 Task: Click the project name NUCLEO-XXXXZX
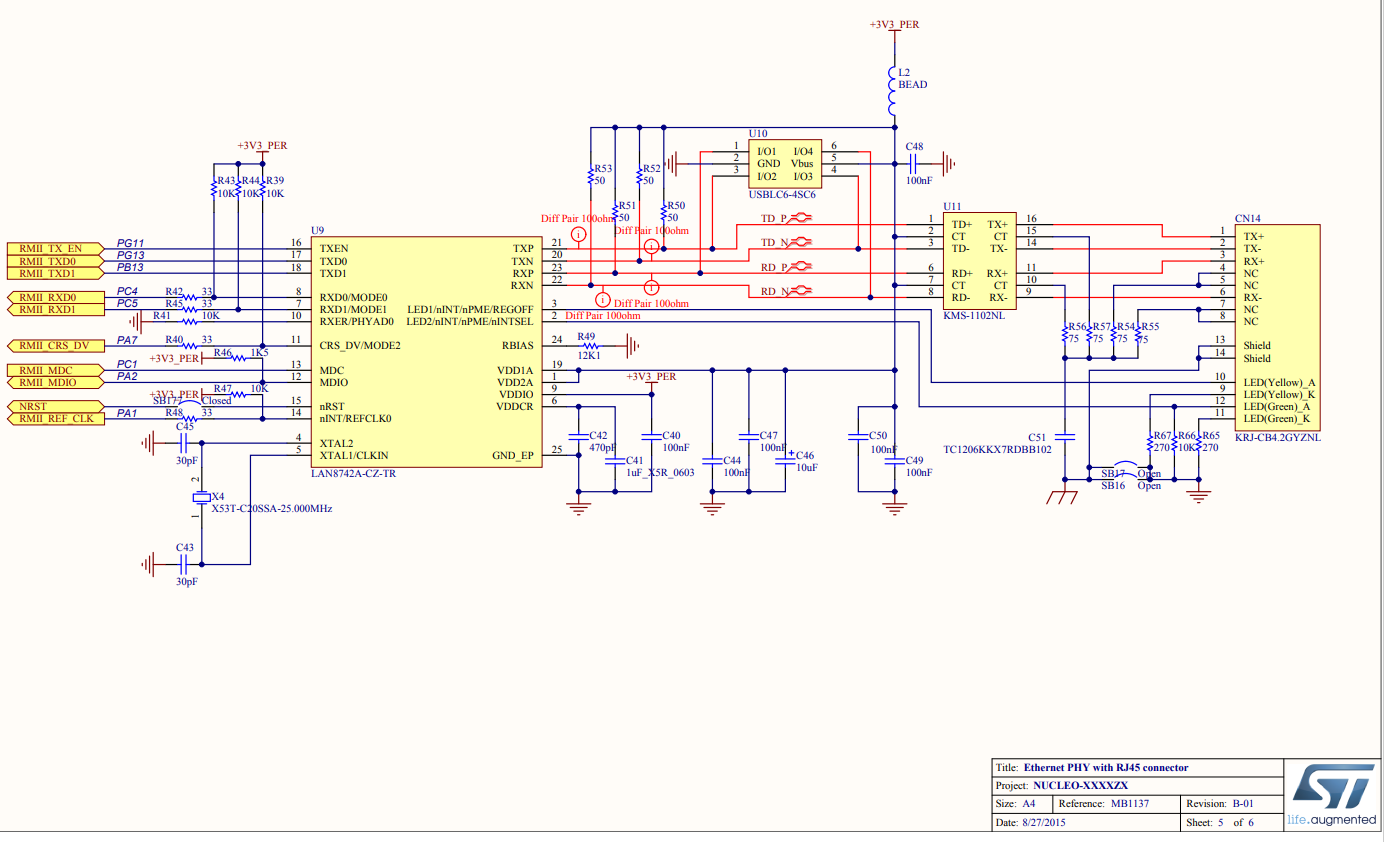coord(1081,786)
